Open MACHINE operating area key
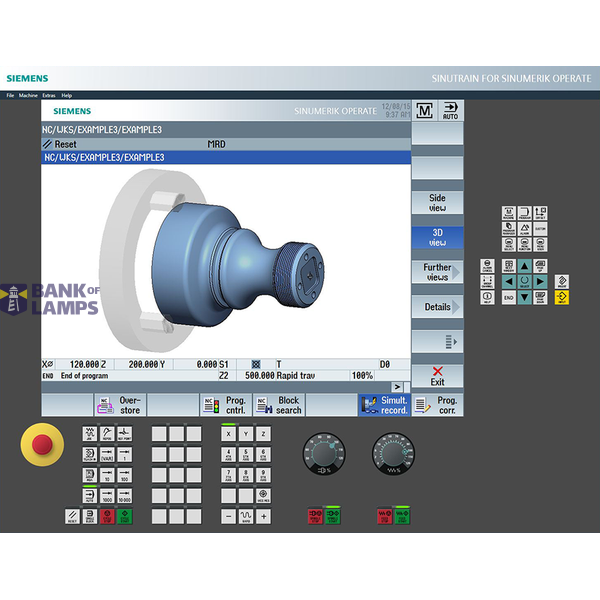 point(509,213)
